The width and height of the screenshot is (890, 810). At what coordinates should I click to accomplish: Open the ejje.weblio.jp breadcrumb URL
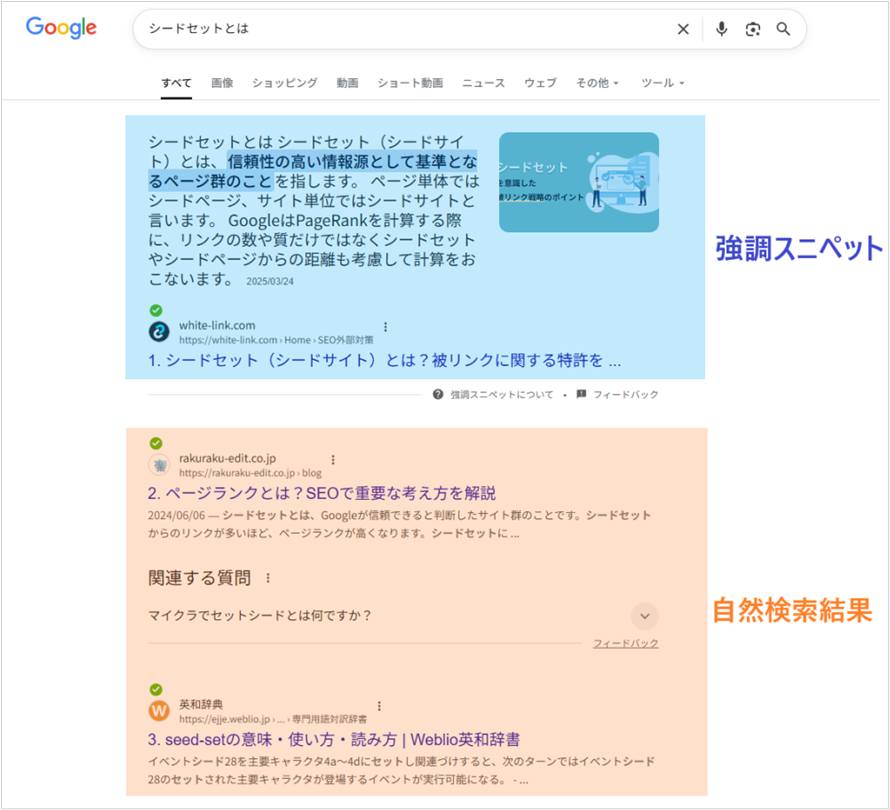(272, 719)
